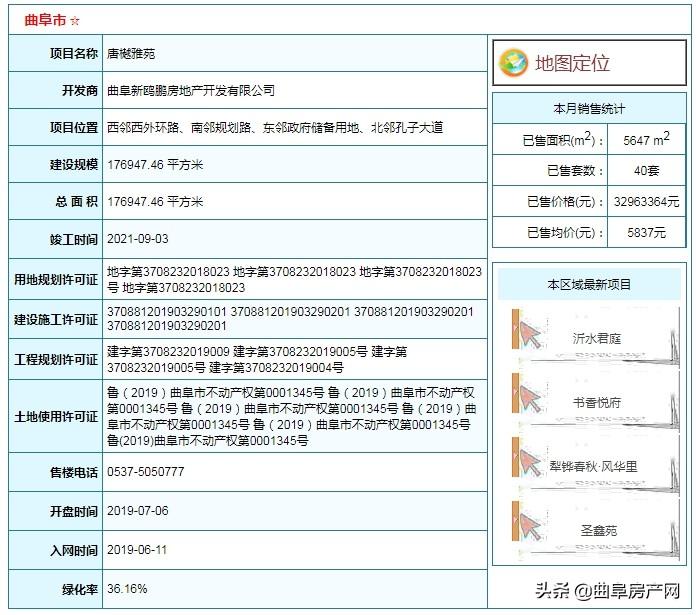Viewport: 696px width, 615px height.
Task: Click the 项目位置 row label
Action: click(x=74, y=128)
